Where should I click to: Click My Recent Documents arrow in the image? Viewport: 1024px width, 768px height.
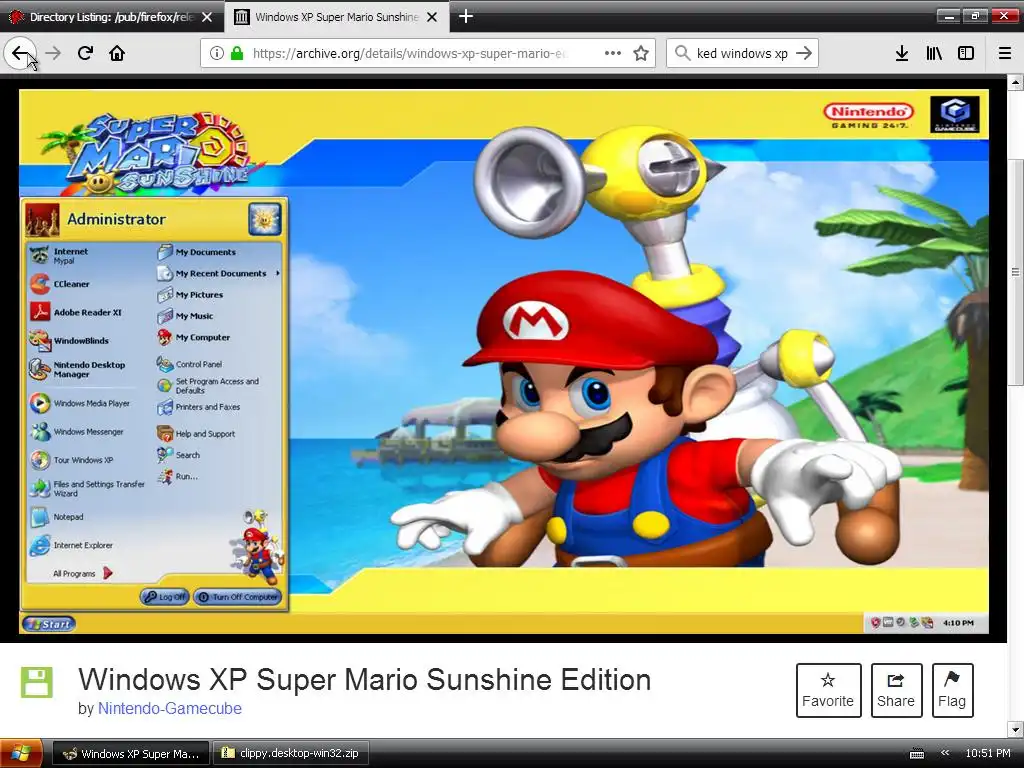pyautogui.click(x=278, y=274)
